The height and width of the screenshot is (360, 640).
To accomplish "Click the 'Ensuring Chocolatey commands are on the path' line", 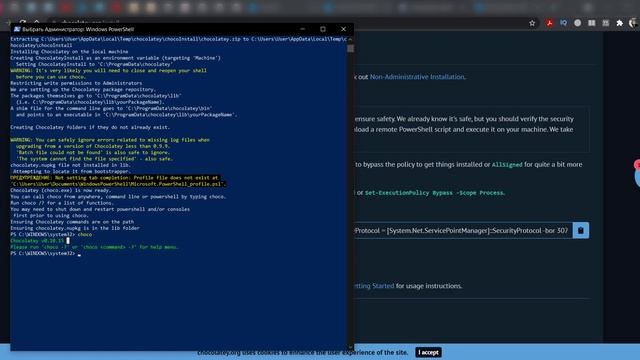I will (72, 222).
